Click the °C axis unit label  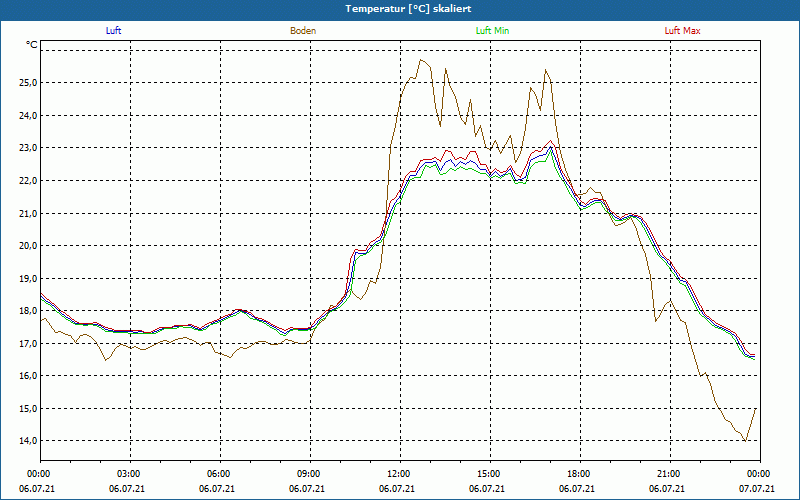click(32, 45)
